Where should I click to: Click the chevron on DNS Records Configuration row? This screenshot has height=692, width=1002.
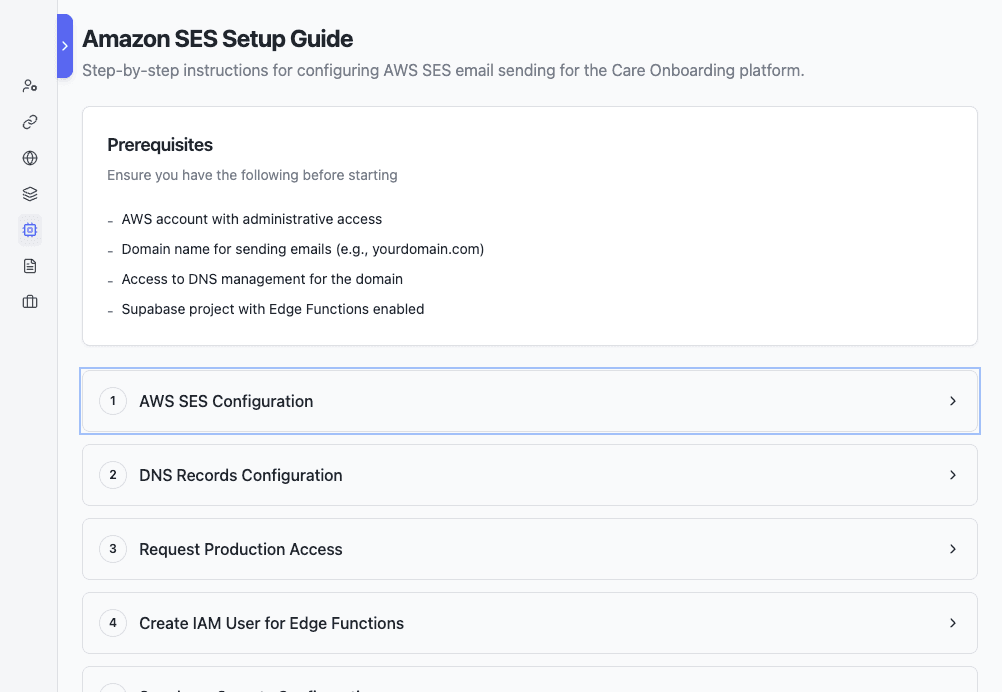[x=953, y=475]
